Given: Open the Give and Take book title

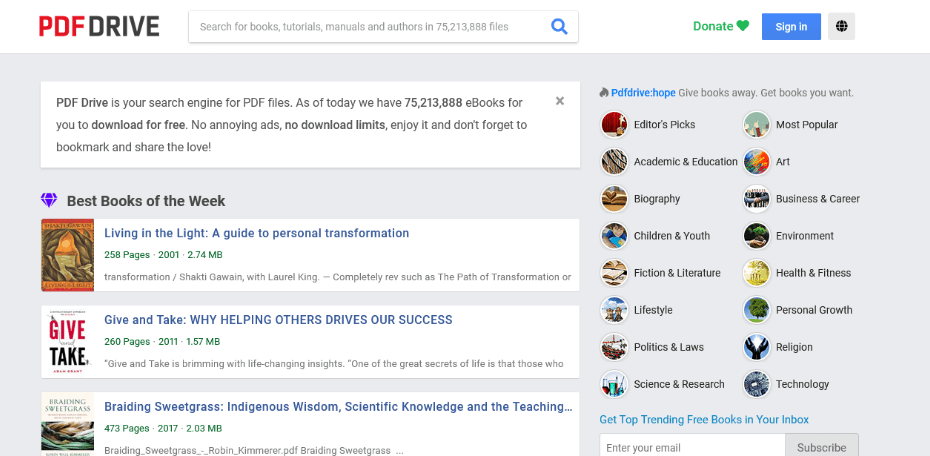Looking at the screenshot, I should [278, 320].
